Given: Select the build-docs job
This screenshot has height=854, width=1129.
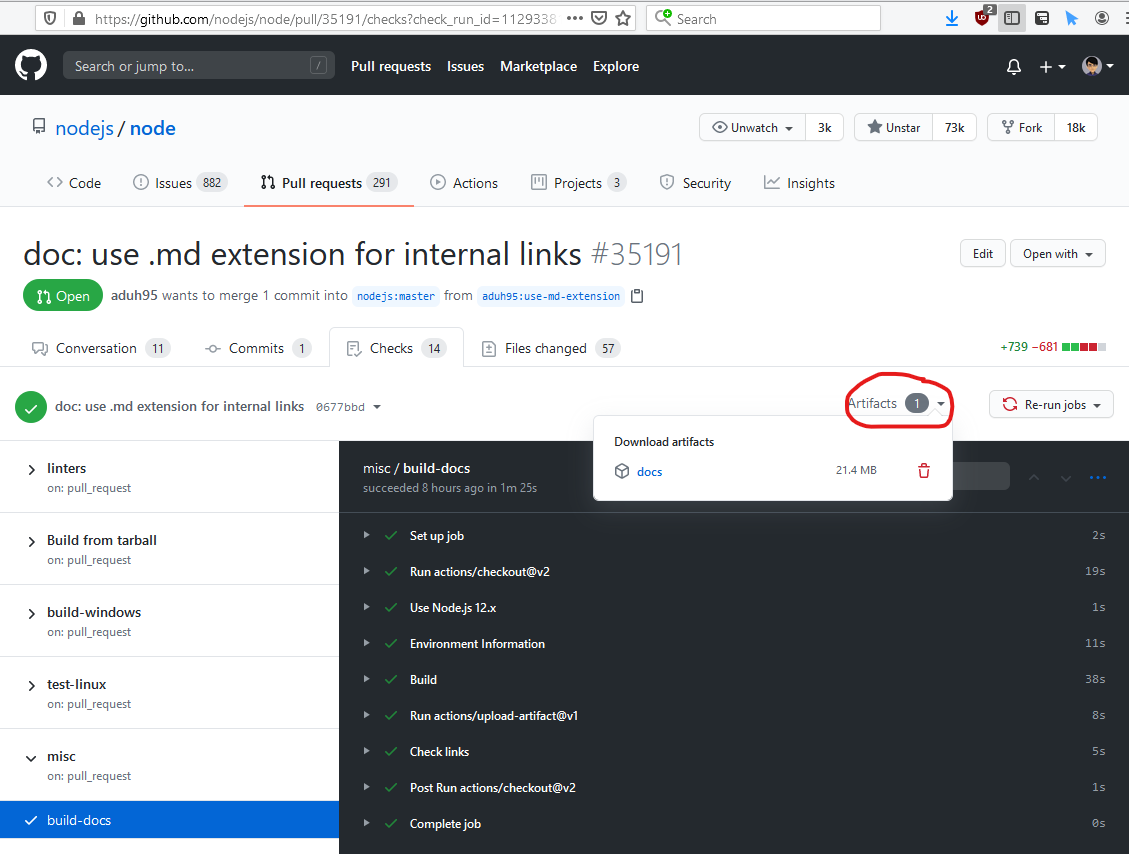Looking at the screenshot, I should click(169, 819).
